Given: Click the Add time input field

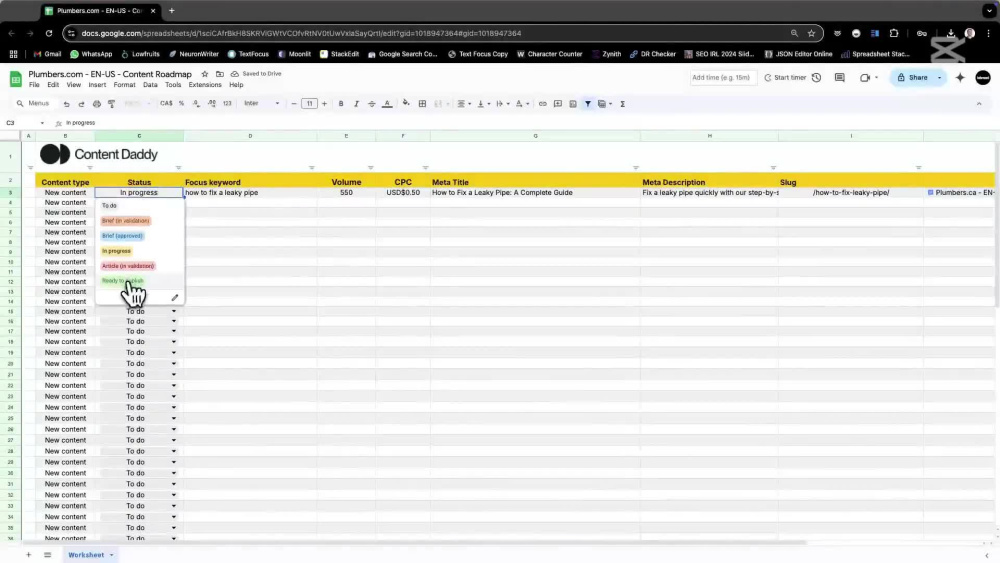Looking at the screenshot, I should point(722,78).
